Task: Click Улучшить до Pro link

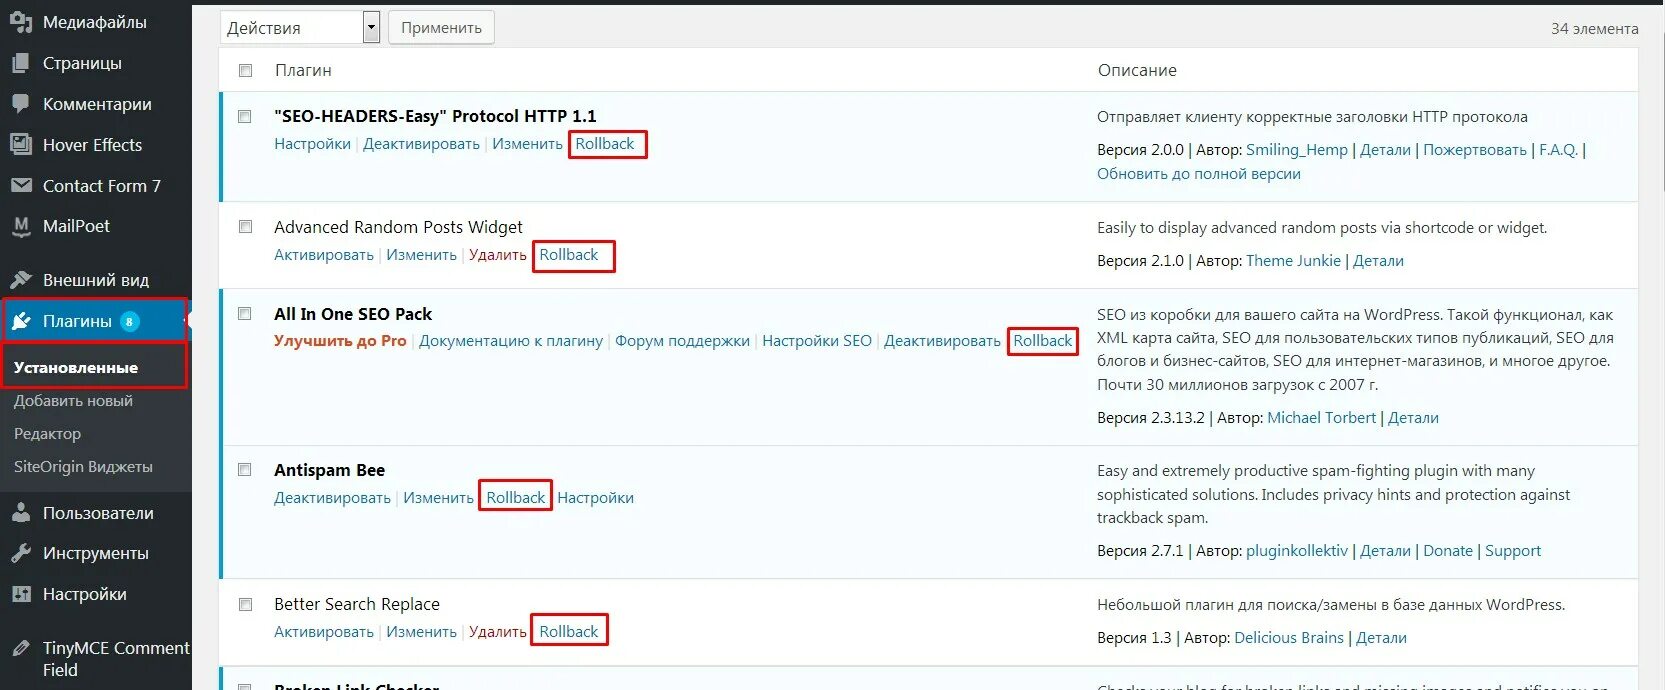Action: click(340, 341)
